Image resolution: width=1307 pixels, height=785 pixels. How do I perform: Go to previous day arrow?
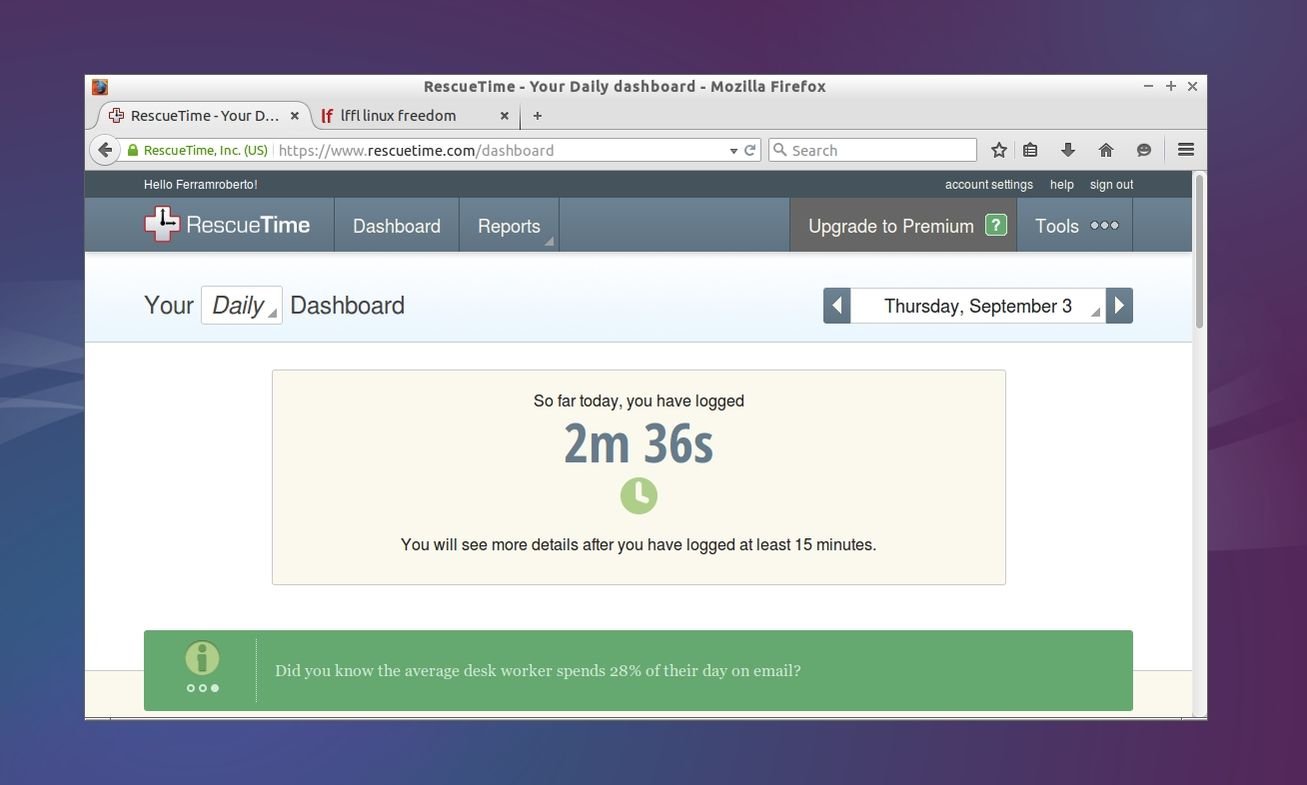(837, 305)
